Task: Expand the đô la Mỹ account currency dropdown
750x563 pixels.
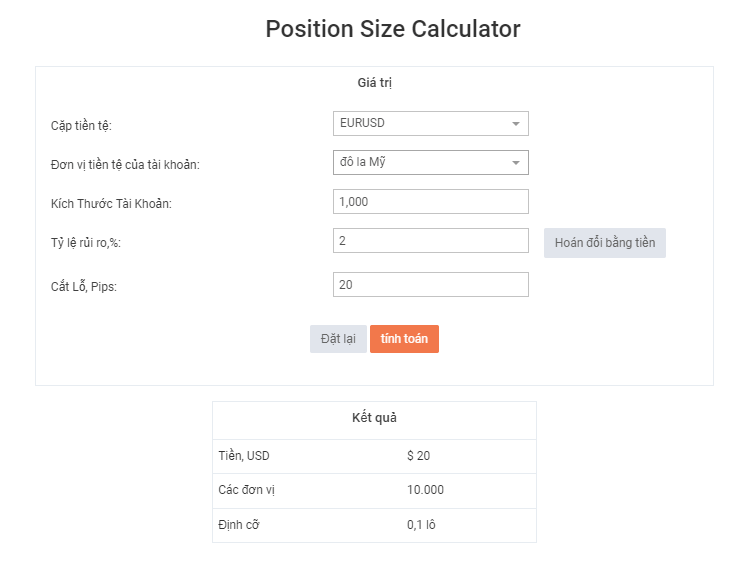Action: pyautogui.click(x=430, y=162)
